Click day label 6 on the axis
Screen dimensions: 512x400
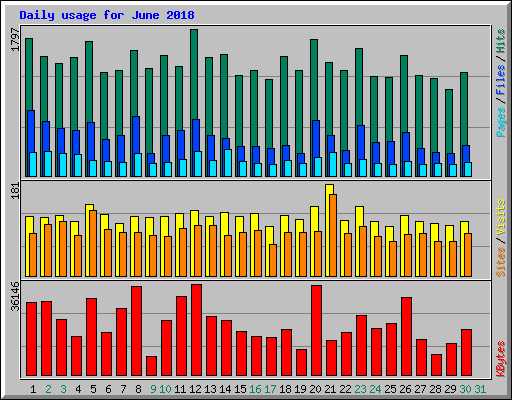coord(108,389)
